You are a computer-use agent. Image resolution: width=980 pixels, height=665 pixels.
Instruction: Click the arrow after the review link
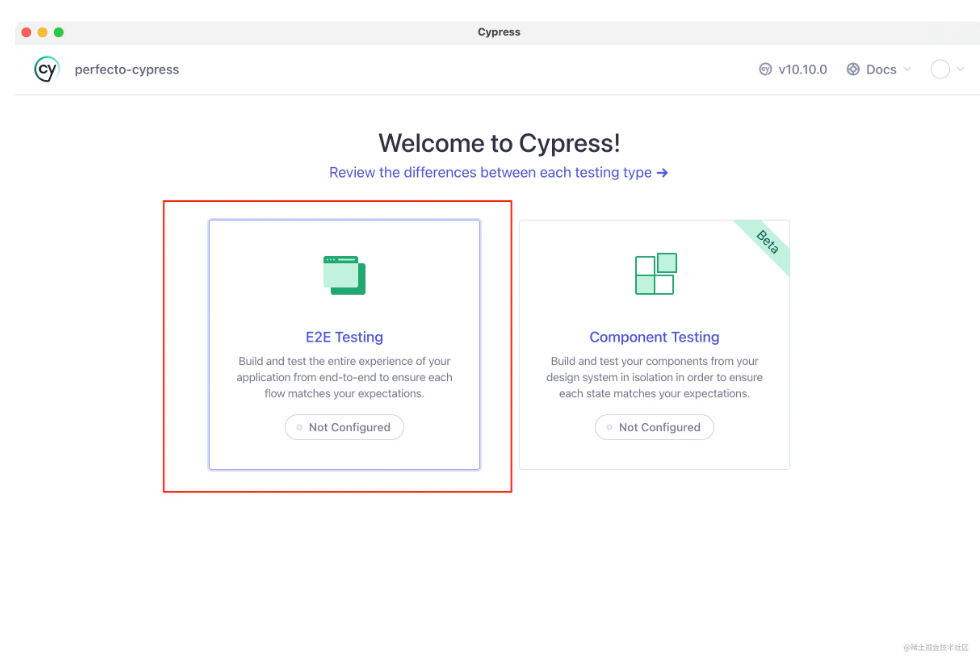tap(662, 172)
